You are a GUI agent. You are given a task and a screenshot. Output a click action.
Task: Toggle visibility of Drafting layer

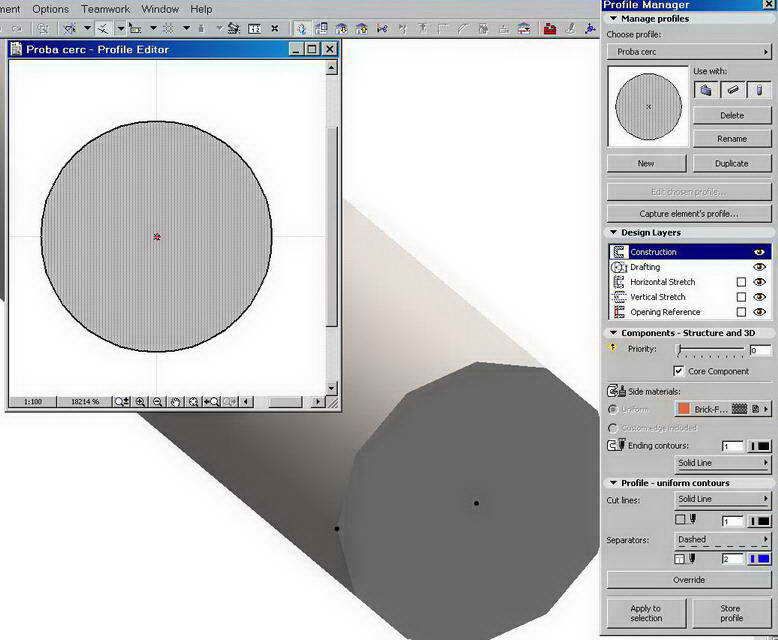point(759,267)
